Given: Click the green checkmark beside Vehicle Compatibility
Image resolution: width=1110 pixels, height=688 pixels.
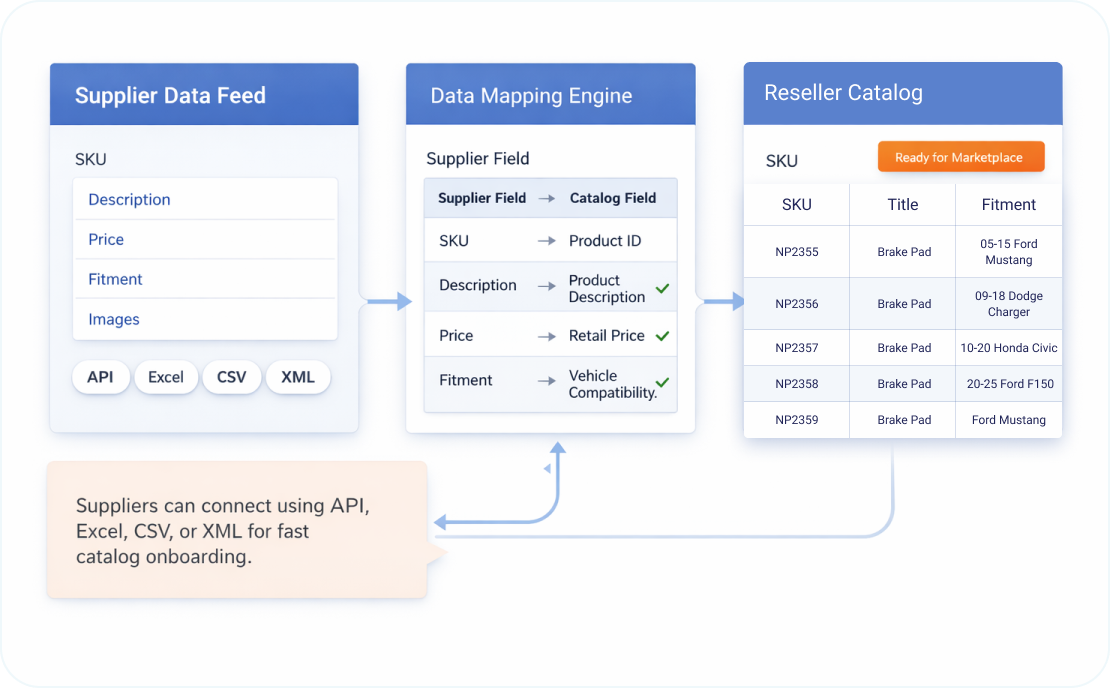Looking at the screenshot, I should coord(662,382).
